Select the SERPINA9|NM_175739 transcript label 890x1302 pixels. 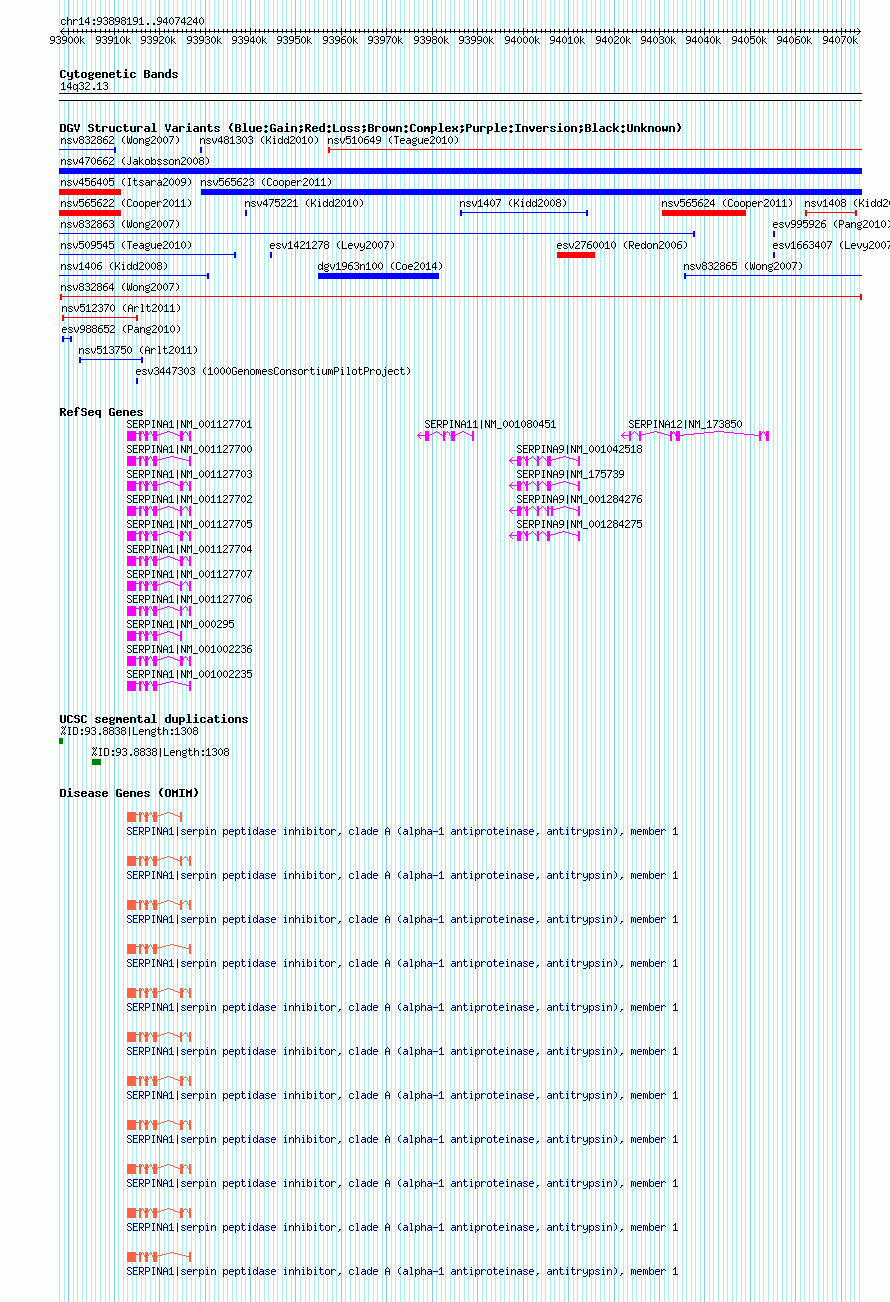click(x=570, y=474)
